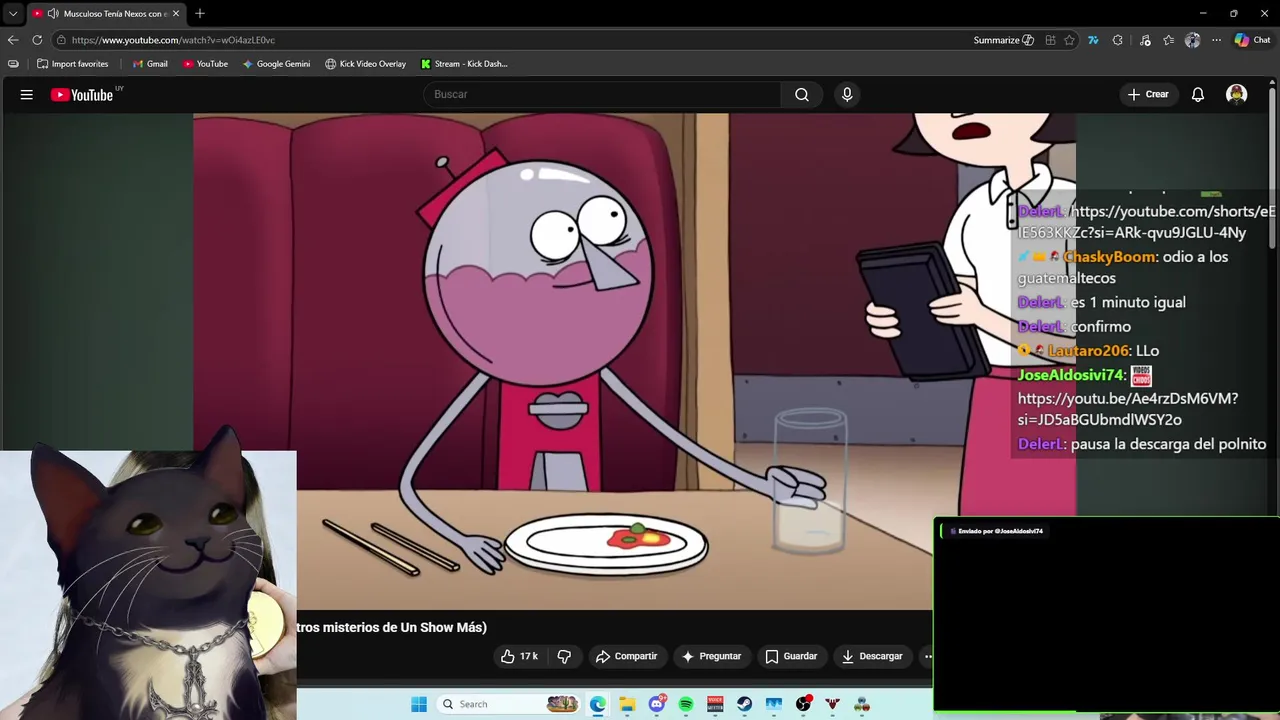The width and height of the screenshot is (1280, 720).
Task: Reload the current page
Action: point(37,40)
